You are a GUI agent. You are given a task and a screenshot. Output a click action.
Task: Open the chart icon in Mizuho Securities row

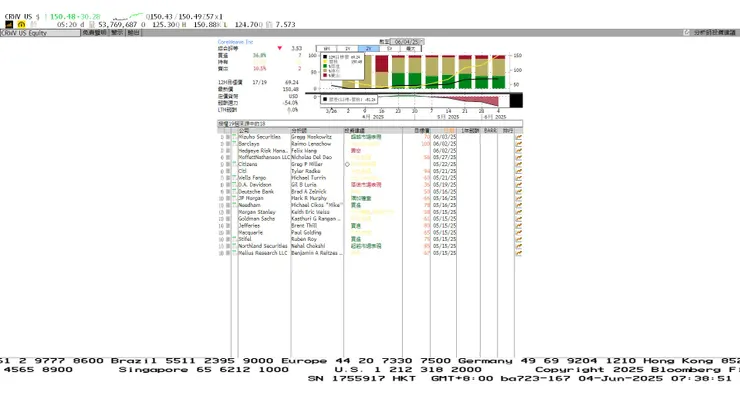519,137
